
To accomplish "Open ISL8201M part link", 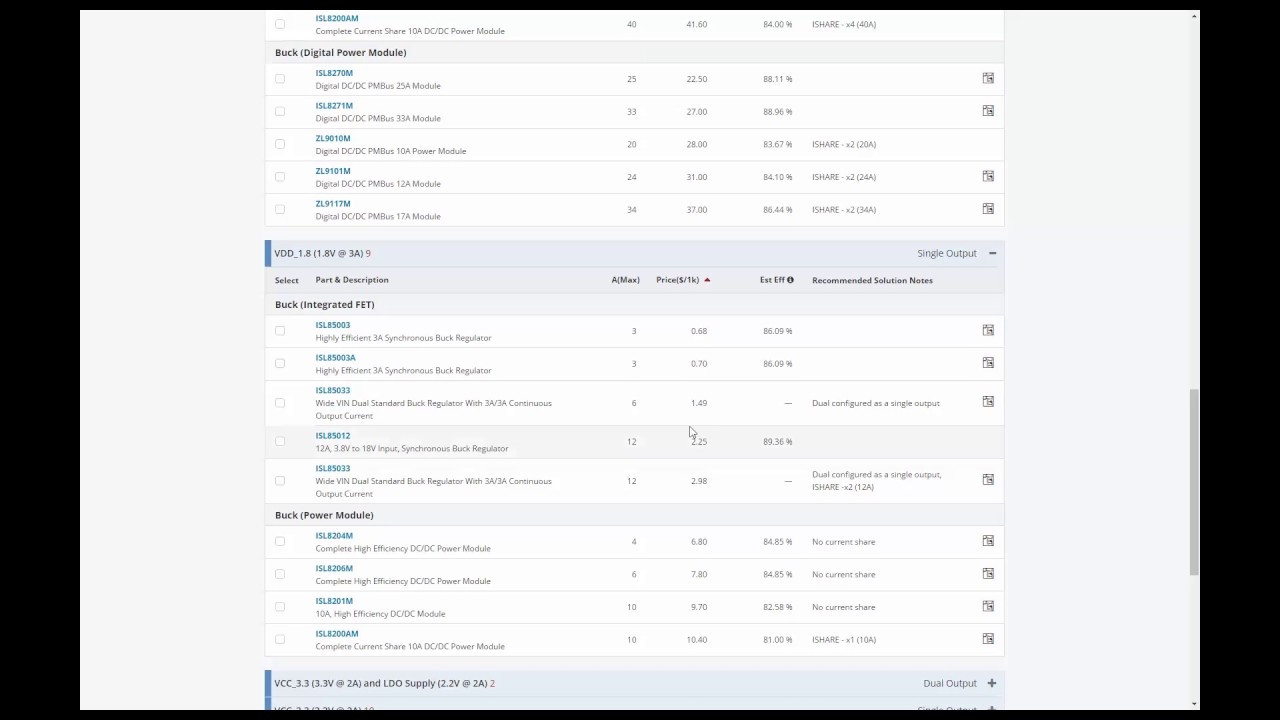I will (334, 601).
